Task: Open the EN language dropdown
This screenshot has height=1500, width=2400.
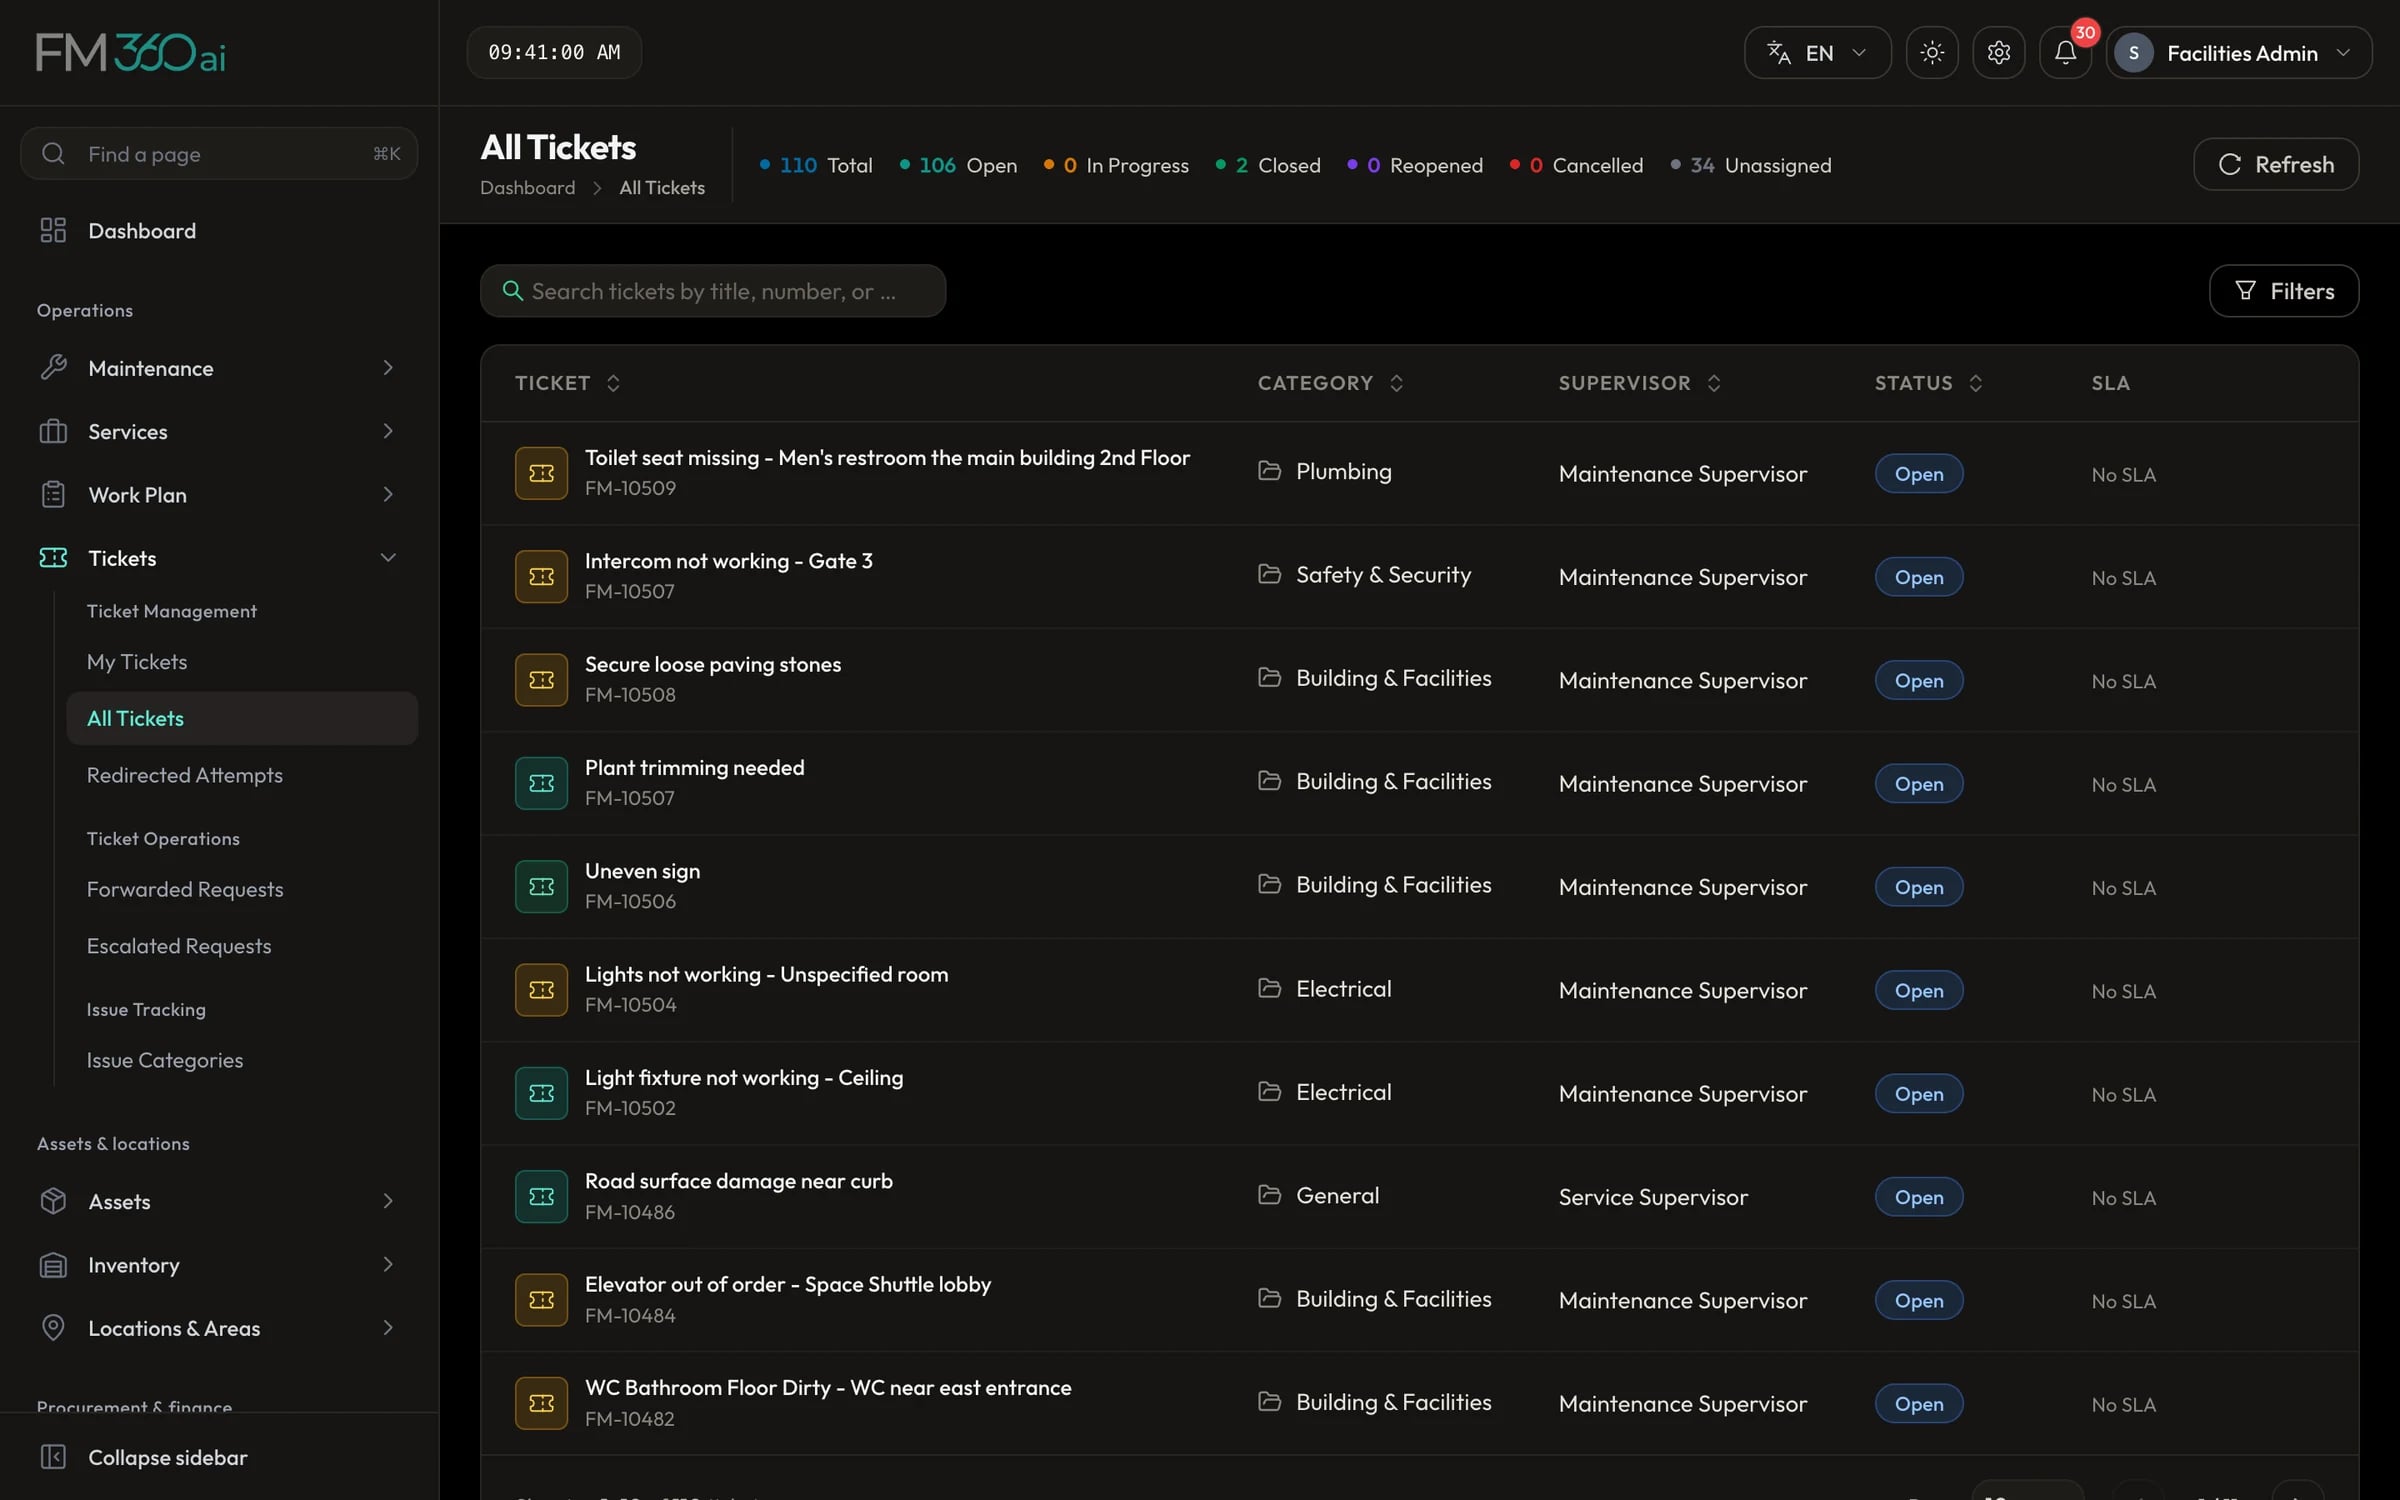Action: click(1817, 52)
